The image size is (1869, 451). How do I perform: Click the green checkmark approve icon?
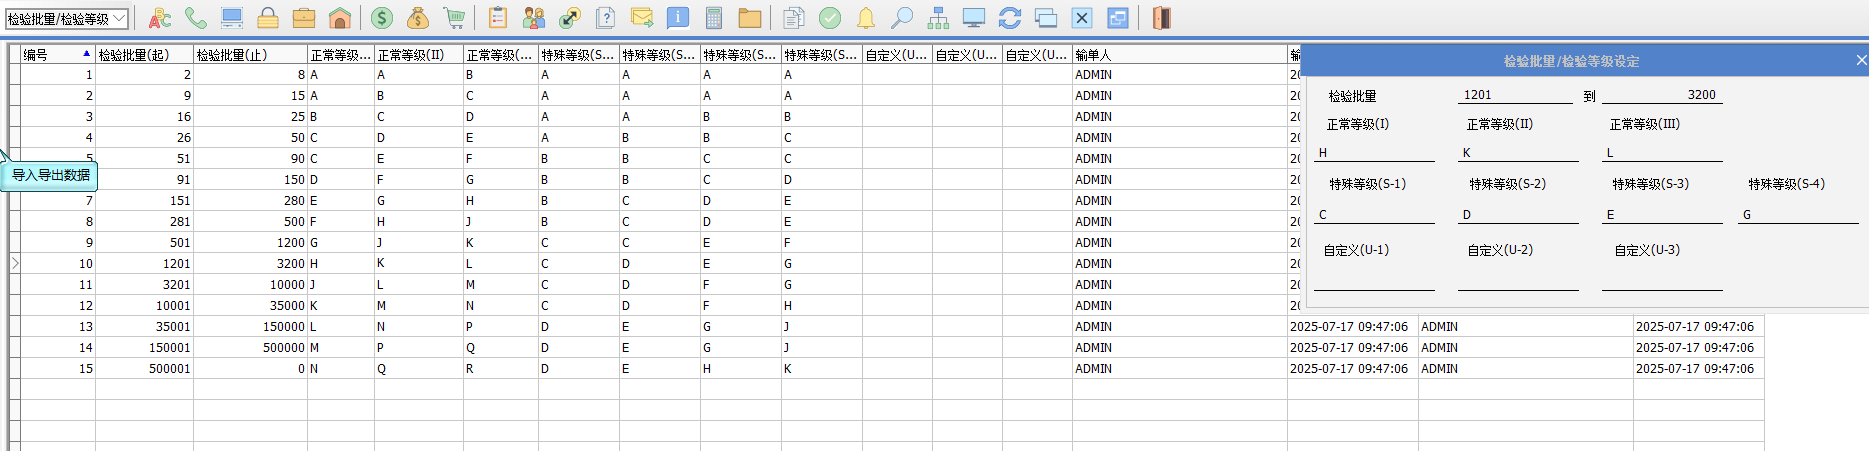829,18
